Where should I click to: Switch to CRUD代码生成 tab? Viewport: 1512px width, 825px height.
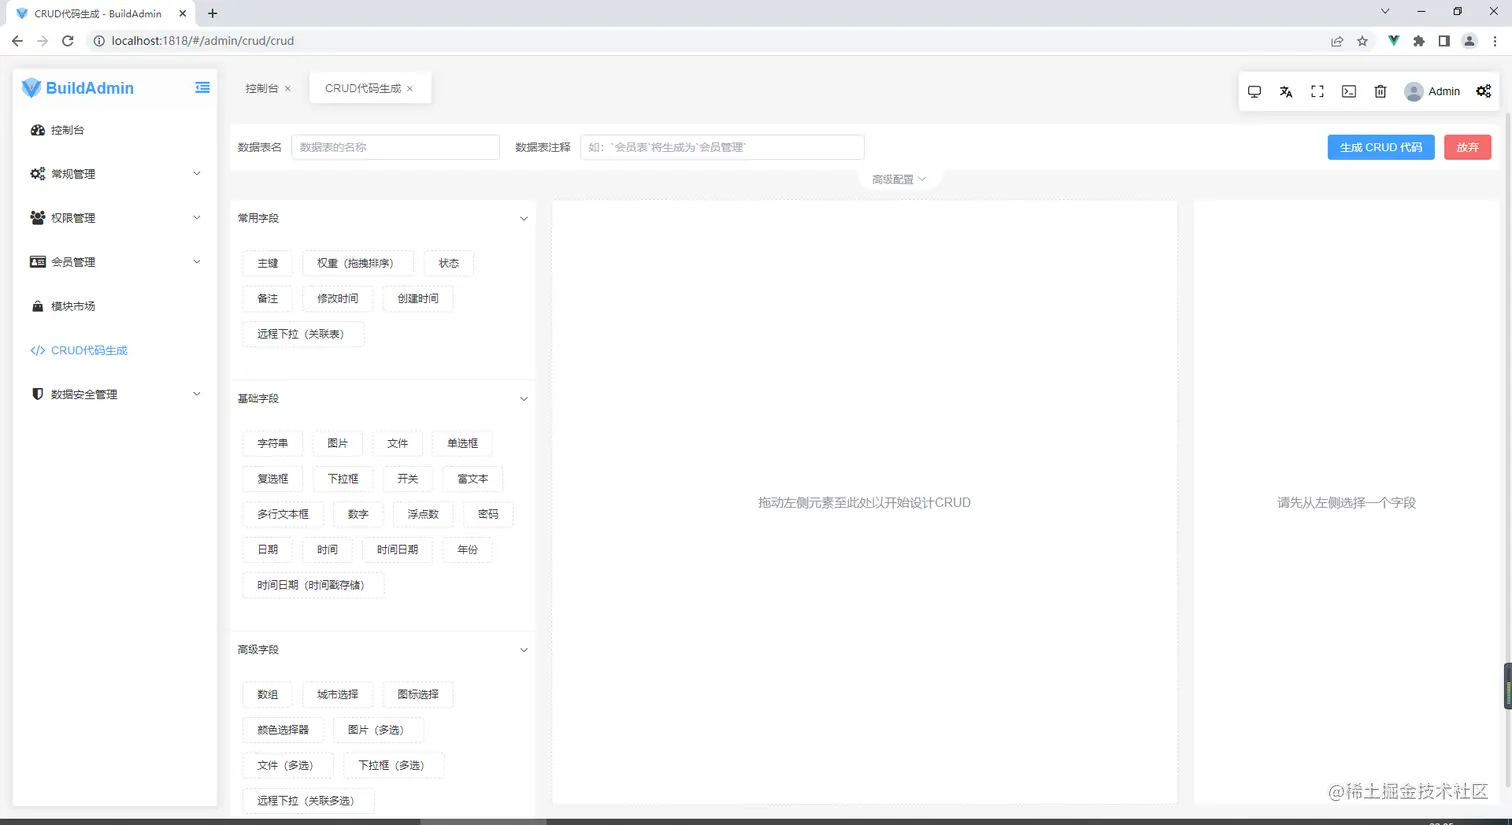click(x=362, y=88)
